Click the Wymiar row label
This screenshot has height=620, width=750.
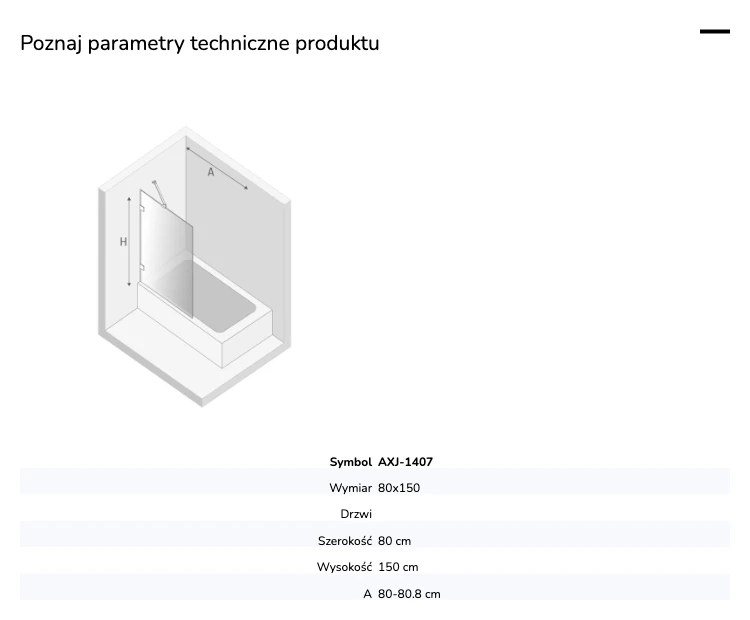[x=351, y=488]
